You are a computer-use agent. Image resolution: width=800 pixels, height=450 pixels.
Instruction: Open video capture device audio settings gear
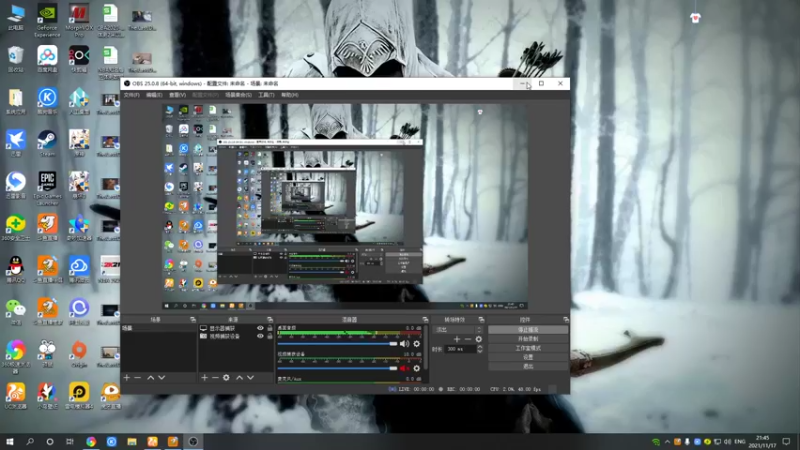tap(417, 368)
